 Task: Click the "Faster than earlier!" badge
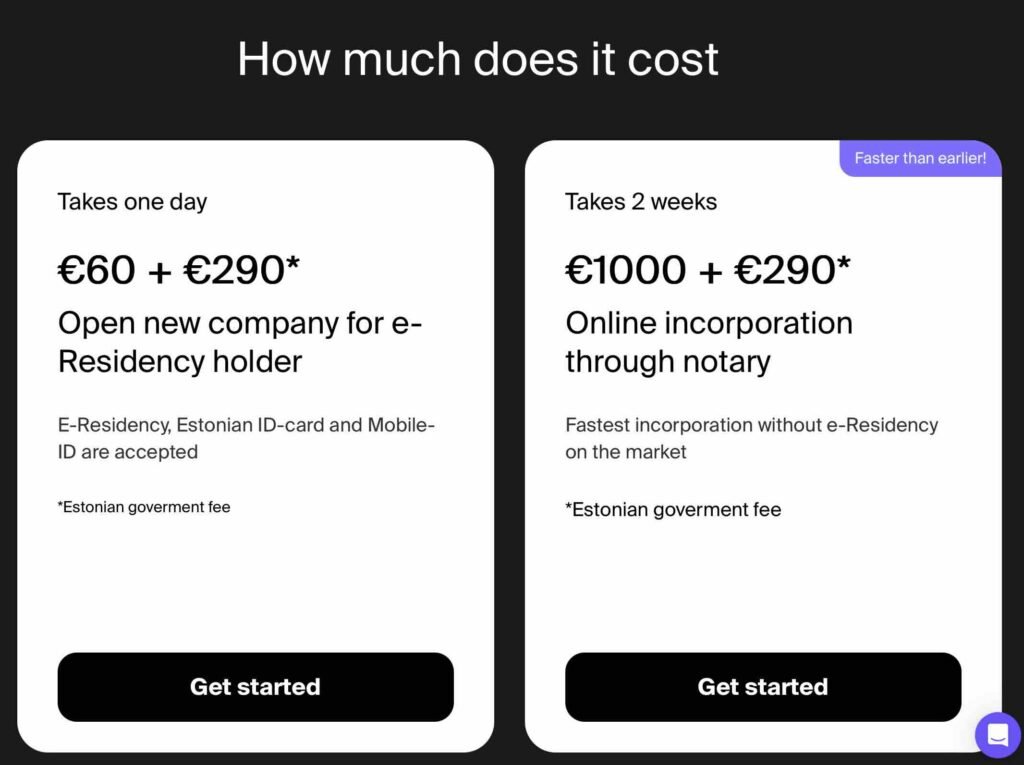click(x=920, y=158)
